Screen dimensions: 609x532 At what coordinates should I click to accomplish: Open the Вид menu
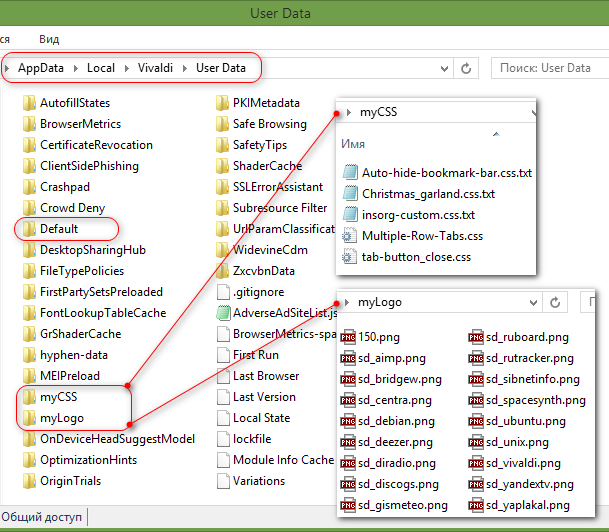49,38
